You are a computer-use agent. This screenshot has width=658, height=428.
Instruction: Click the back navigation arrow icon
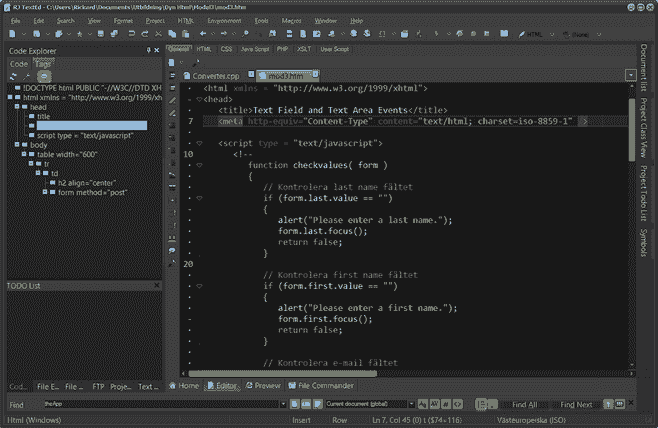click(x=203, y=34)
